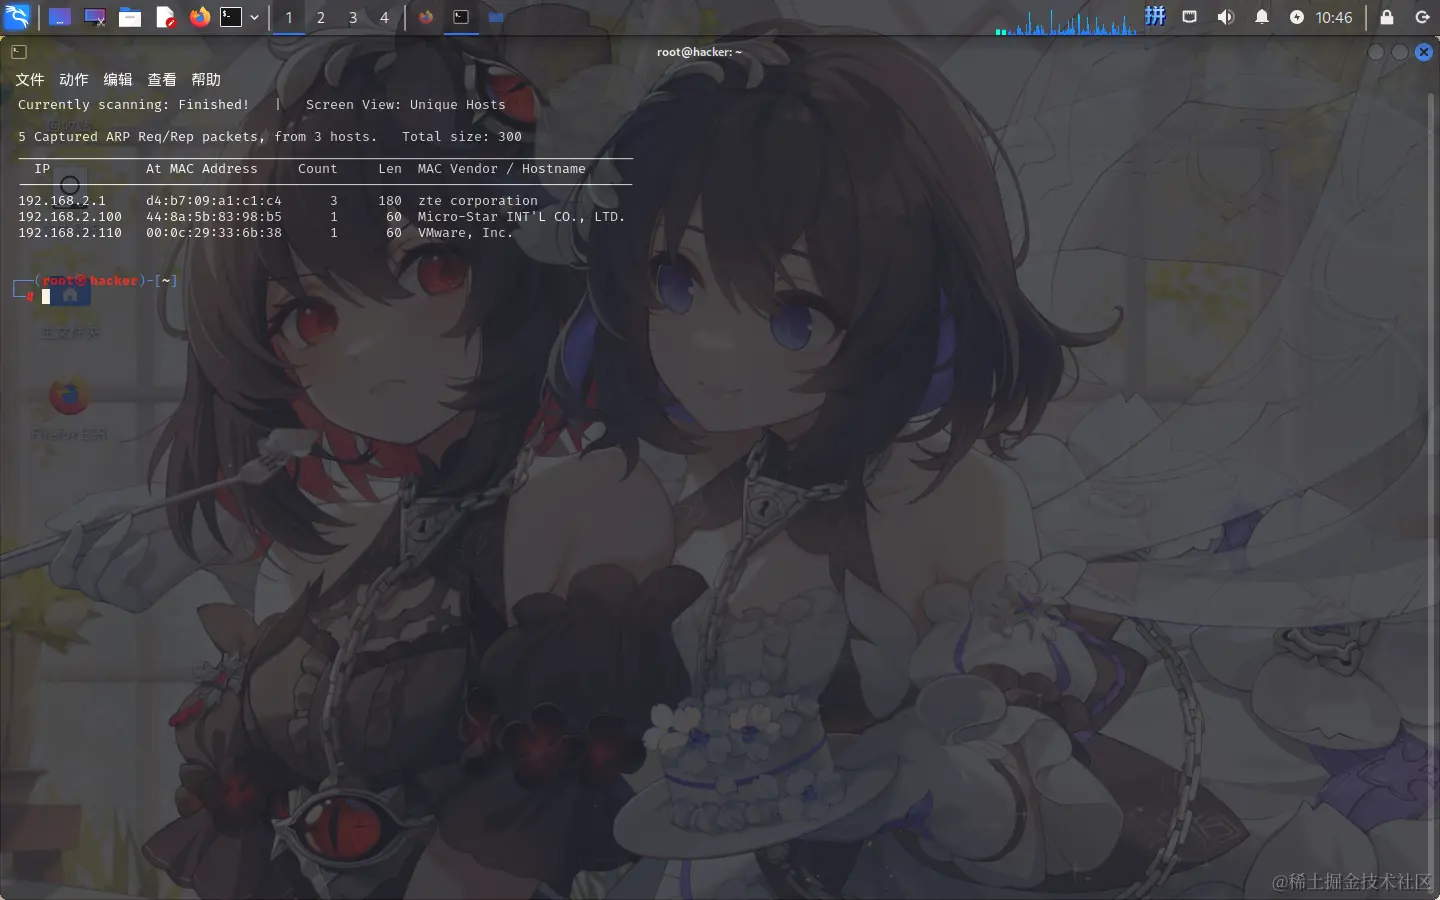Open the 查看 menu
Viewport: 1440px width, 900px height.
[162, 79]
